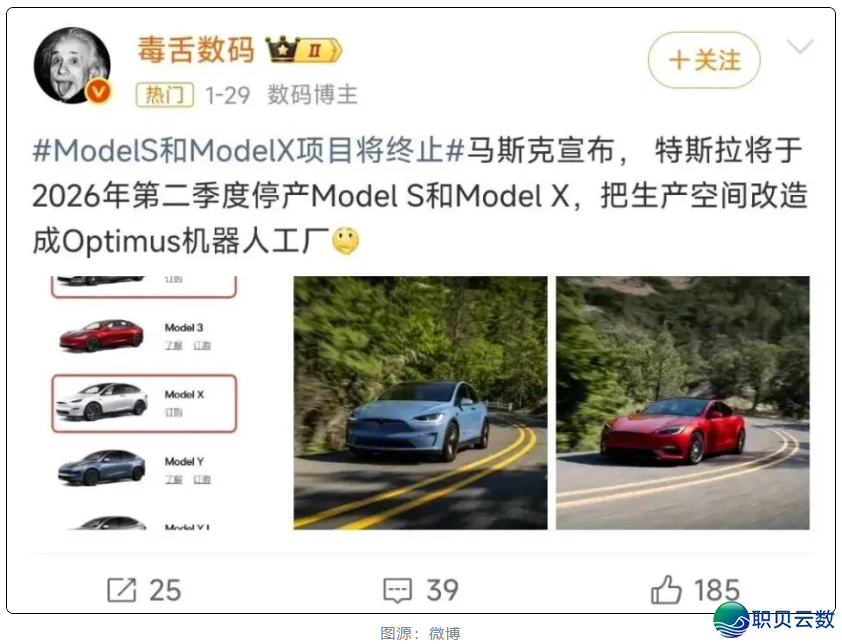Click the repost count 25

tap(165, 590)
